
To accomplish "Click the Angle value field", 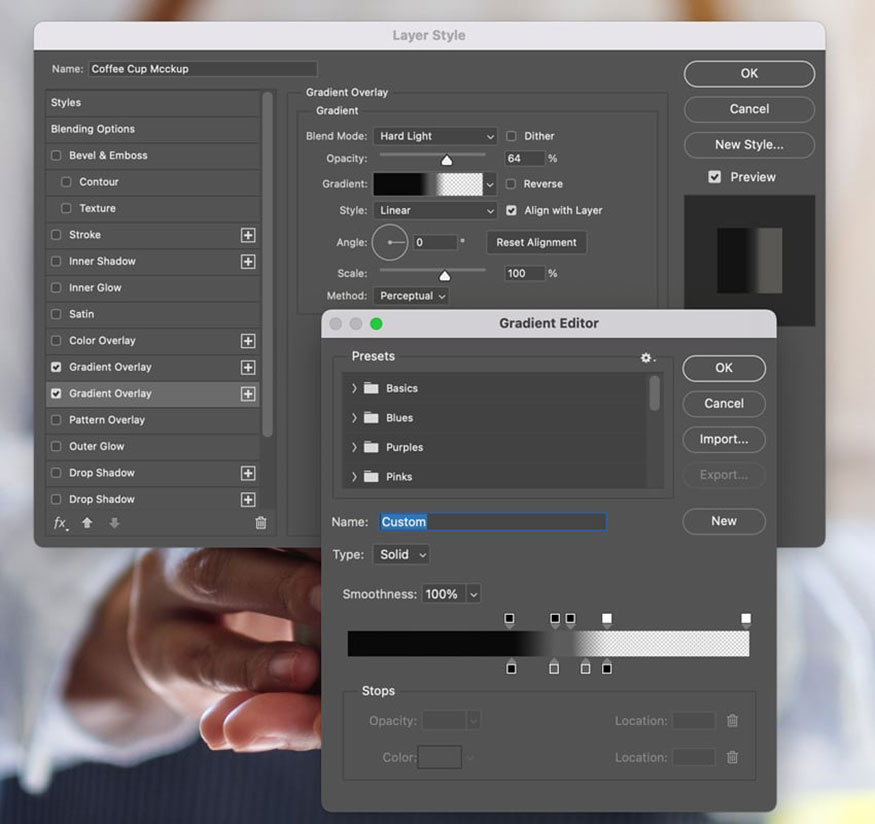I will [435, 242].
